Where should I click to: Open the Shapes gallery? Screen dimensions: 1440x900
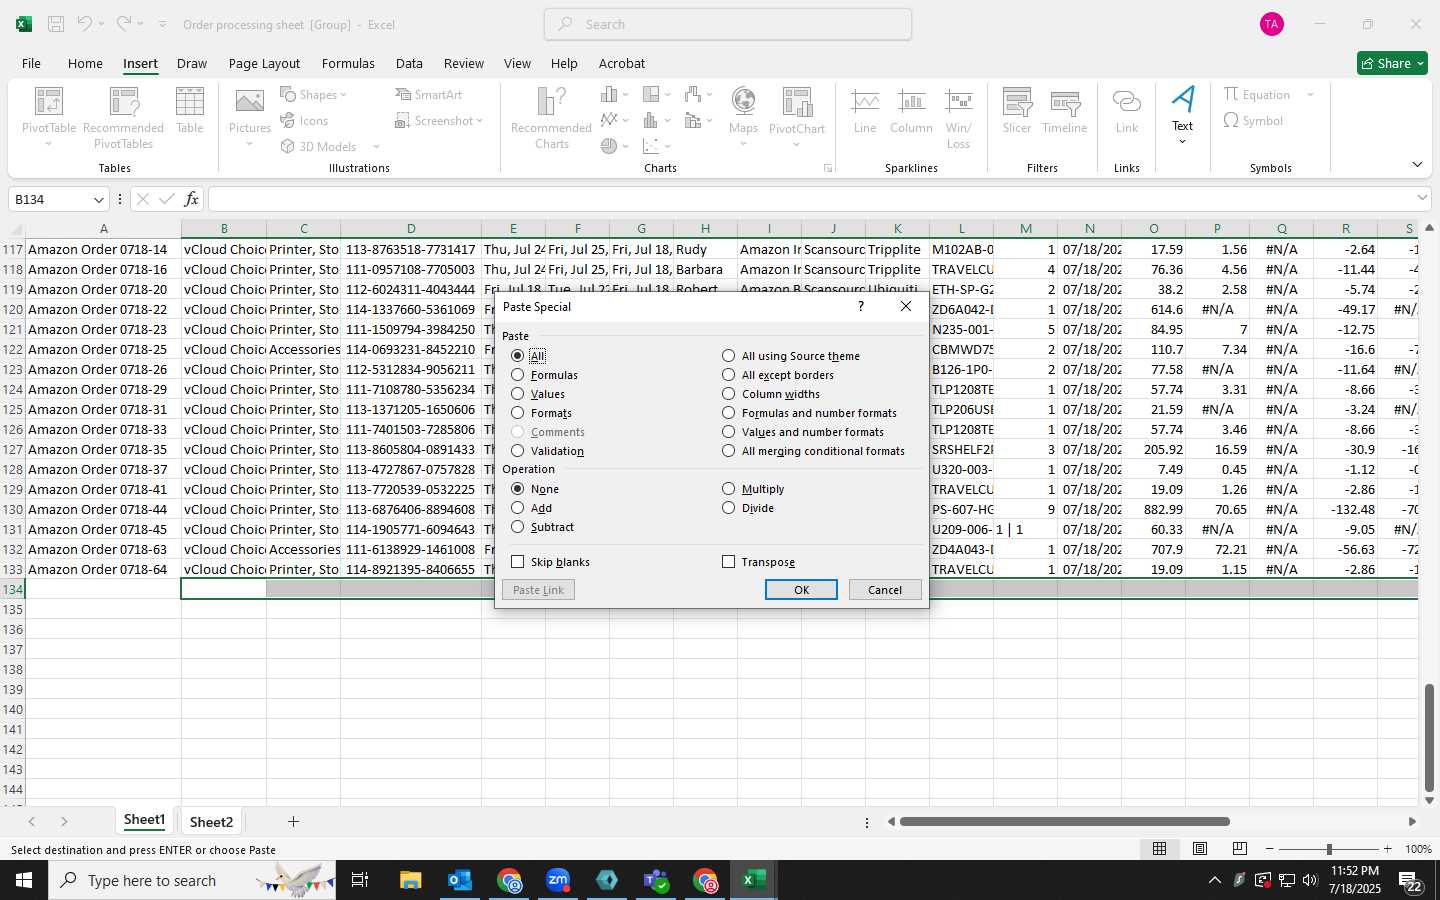[313, 95]
